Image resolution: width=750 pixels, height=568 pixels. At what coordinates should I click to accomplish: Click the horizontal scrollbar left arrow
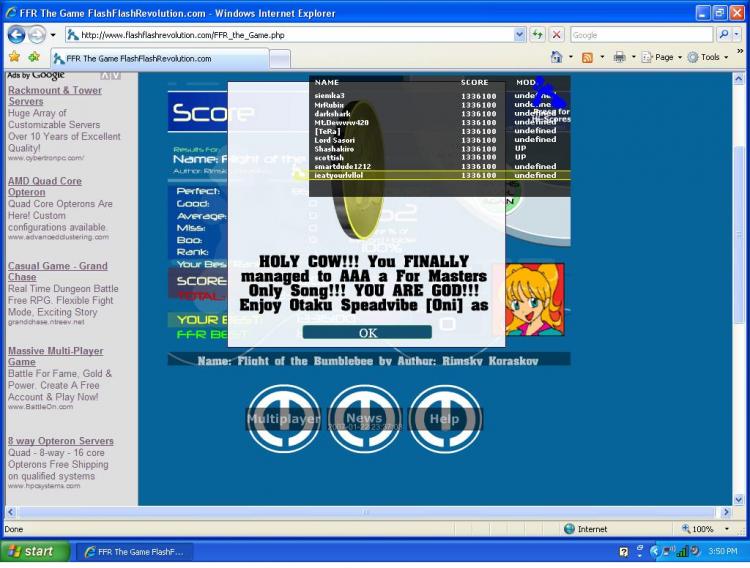(x=11, y=512)
